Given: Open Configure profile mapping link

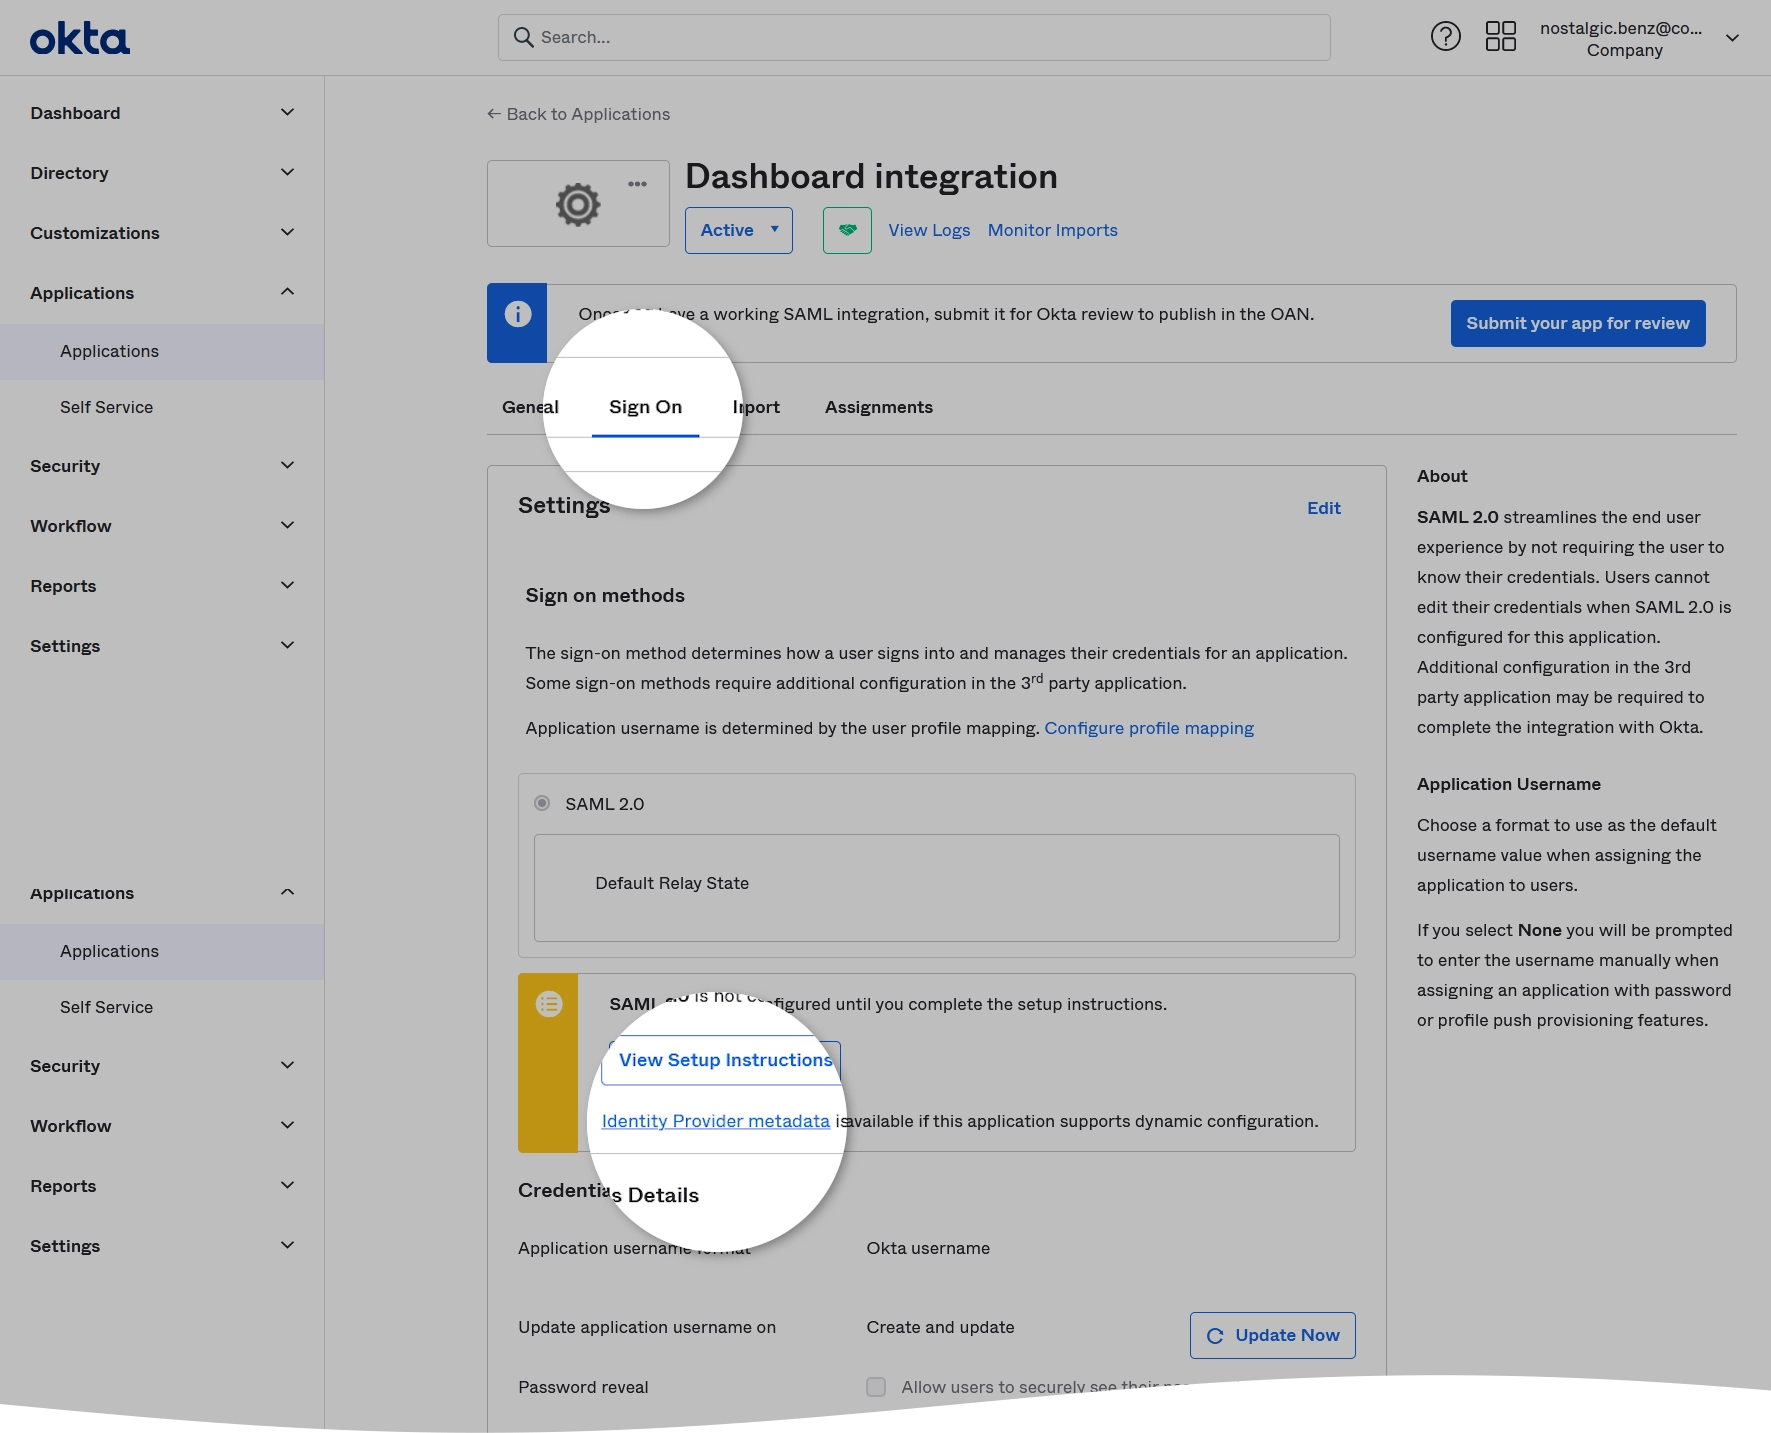Looking at the screenshot, I should [1149, 728].
